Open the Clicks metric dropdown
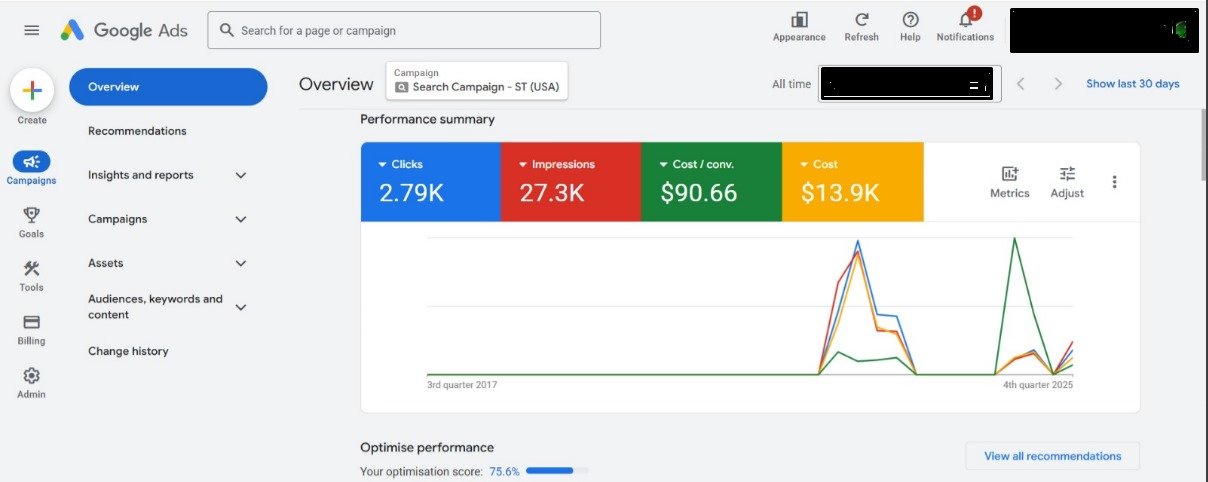Image resolution: width=1208 pixels, height=482 pixels. 382,165
